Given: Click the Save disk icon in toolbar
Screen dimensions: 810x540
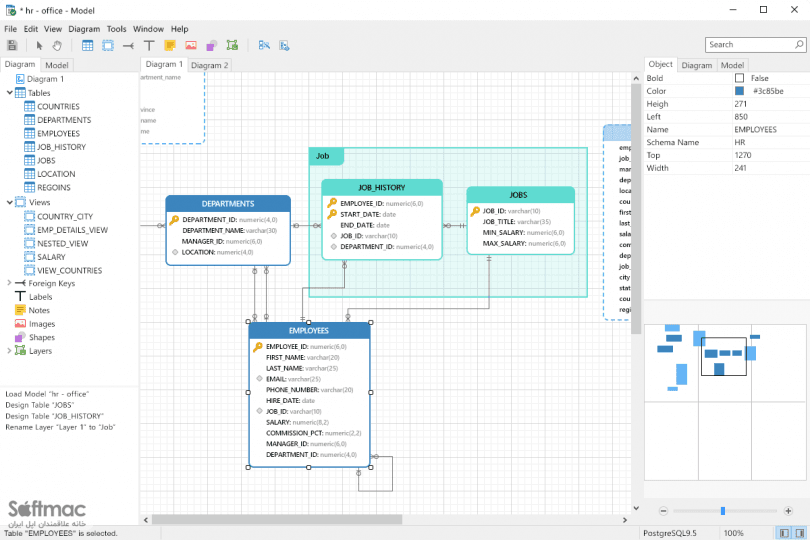Looking at the screenshot, I should pos(12,45).
